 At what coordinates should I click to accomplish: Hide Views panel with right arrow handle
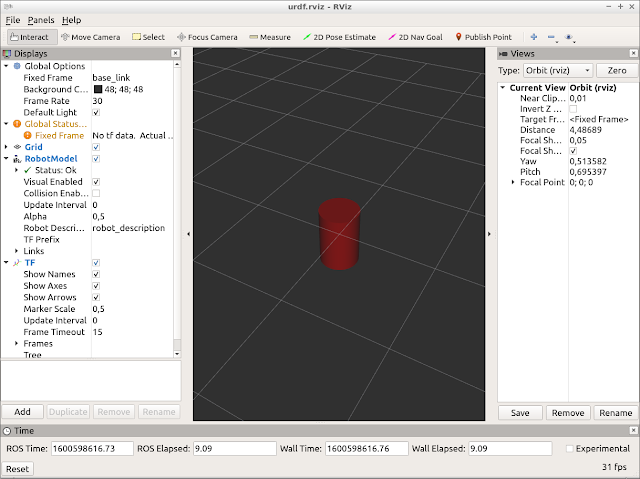489,234
